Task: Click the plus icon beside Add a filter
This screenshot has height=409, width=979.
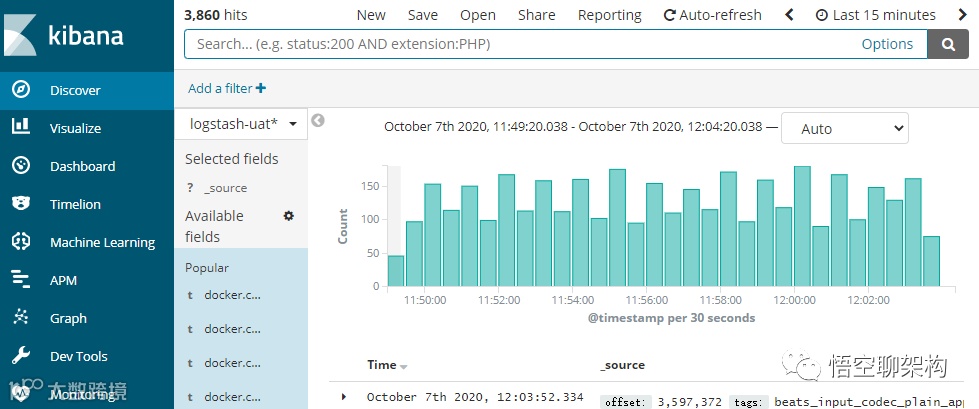Action: coord(261,88)
